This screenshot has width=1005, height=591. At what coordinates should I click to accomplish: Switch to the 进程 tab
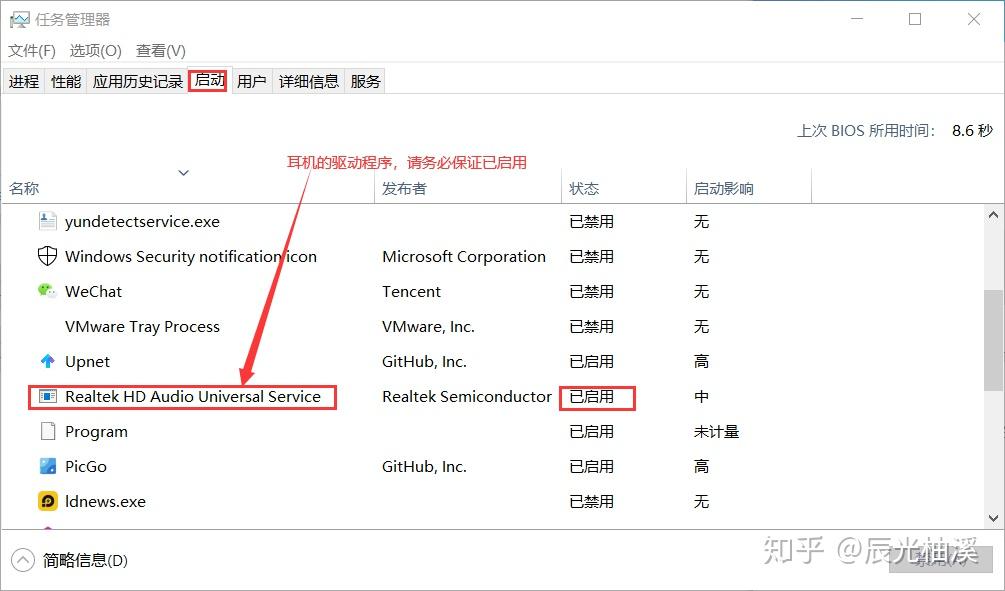coord(24,81)
